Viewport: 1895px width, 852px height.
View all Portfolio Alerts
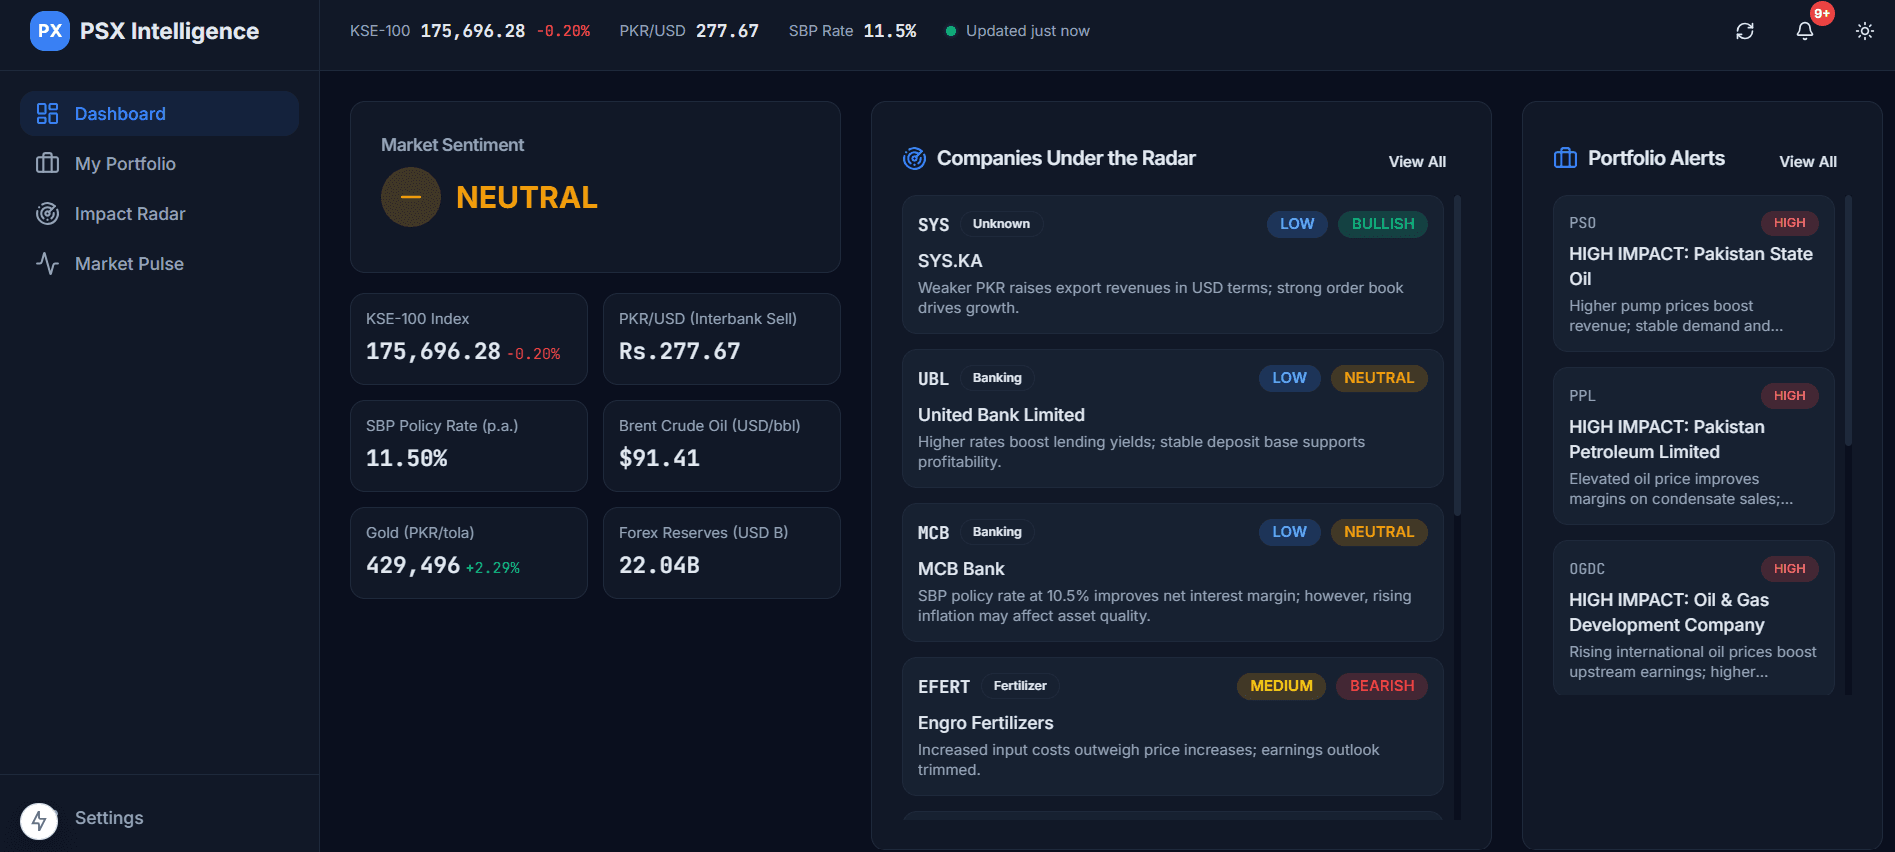point(1808,162)
